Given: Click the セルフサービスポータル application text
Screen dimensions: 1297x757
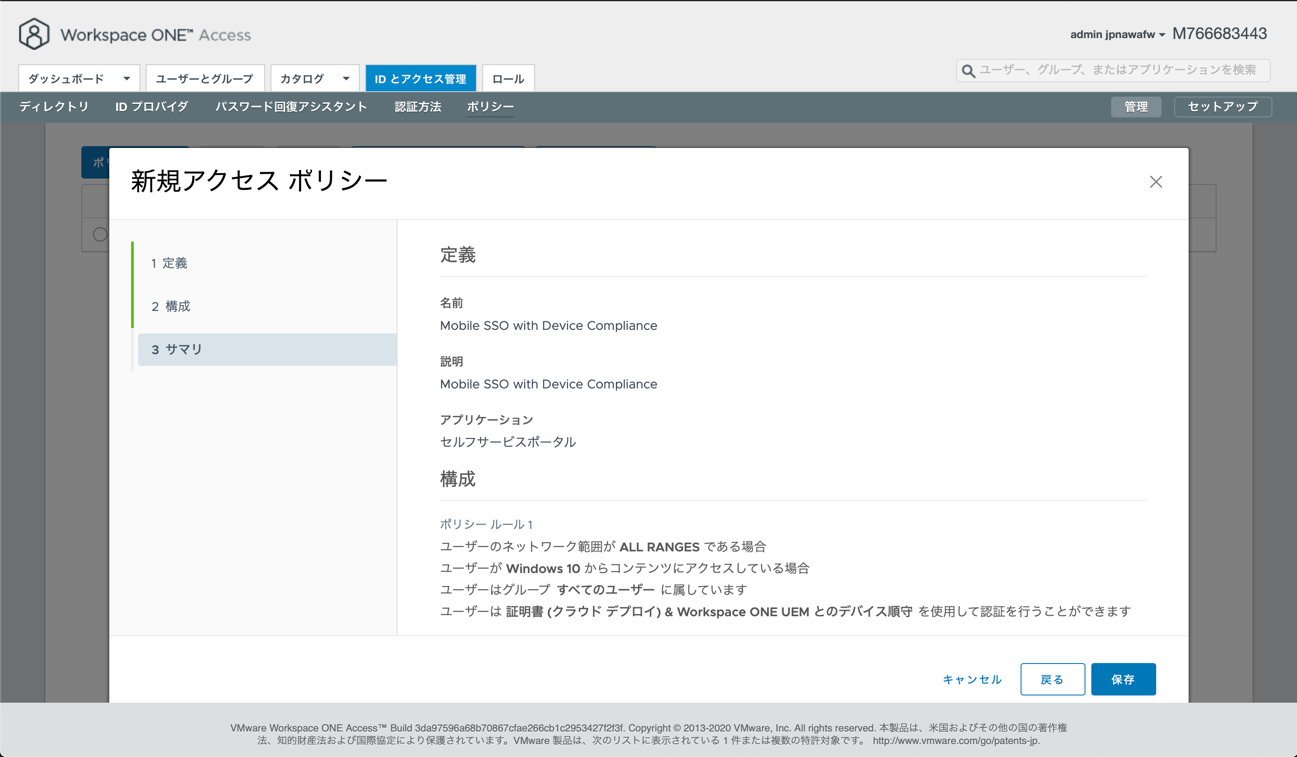Looking at the screenshot, I should (x=508, y=442).
